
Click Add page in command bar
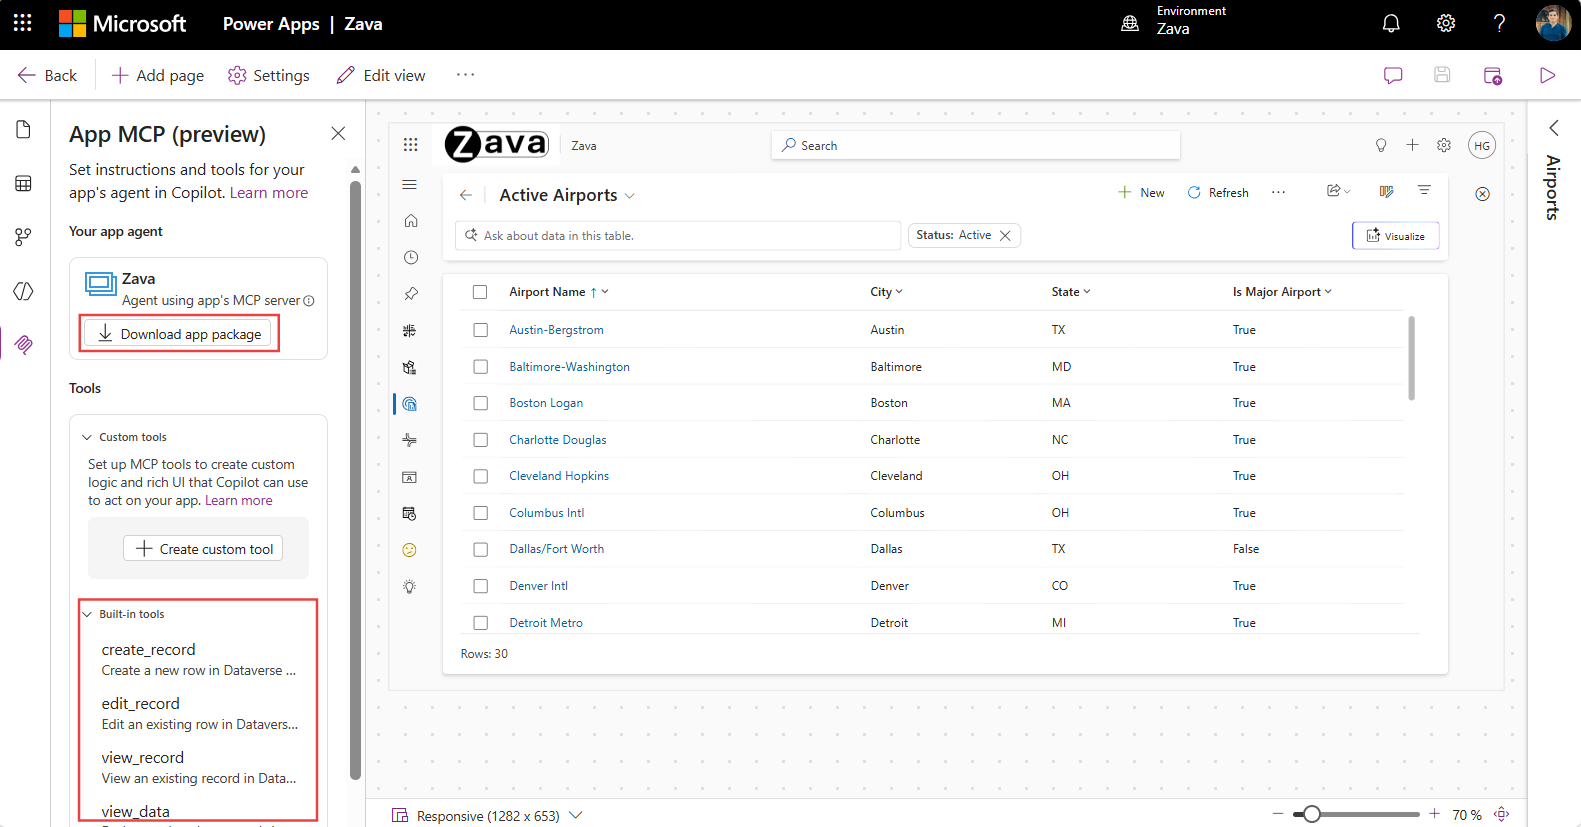tap(158, 75)
